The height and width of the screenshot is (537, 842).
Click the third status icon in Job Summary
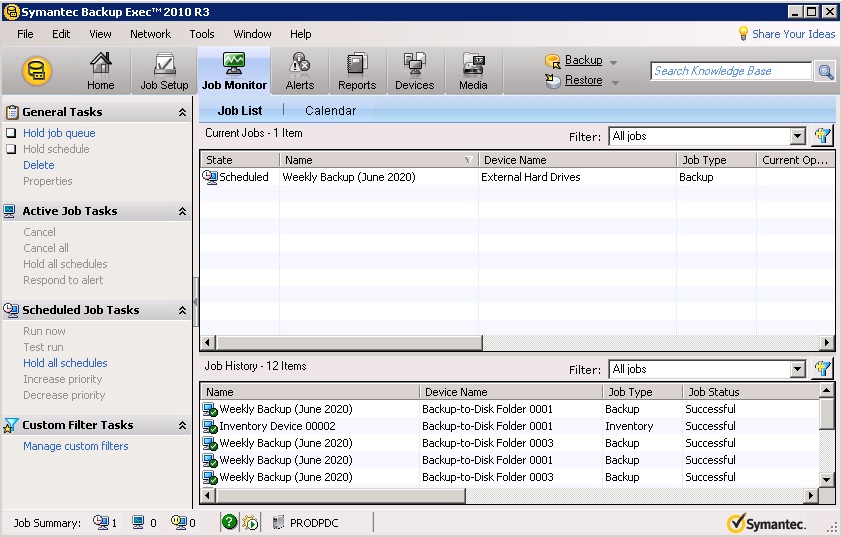[179, 522]
